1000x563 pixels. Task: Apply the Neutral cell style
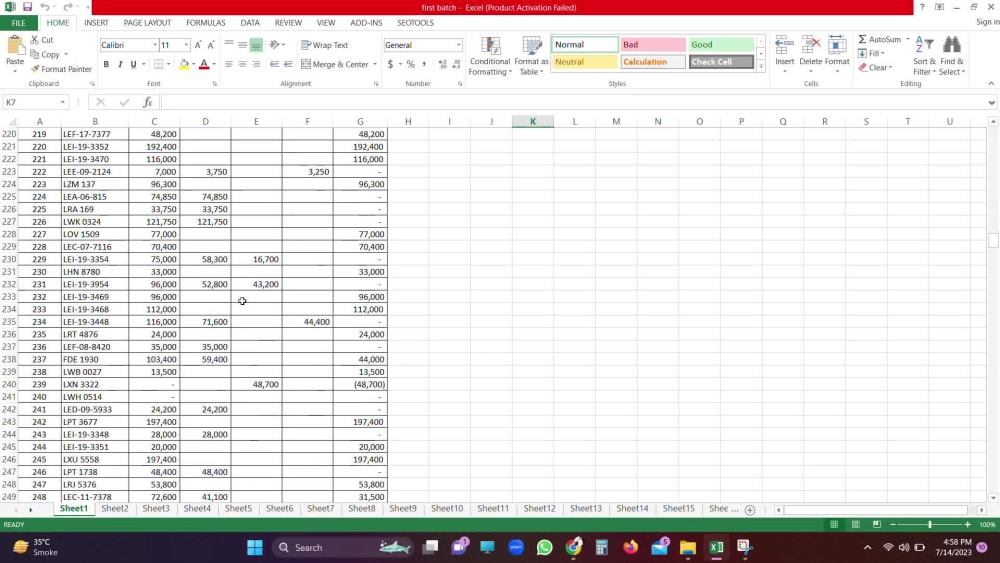point(584,62)
